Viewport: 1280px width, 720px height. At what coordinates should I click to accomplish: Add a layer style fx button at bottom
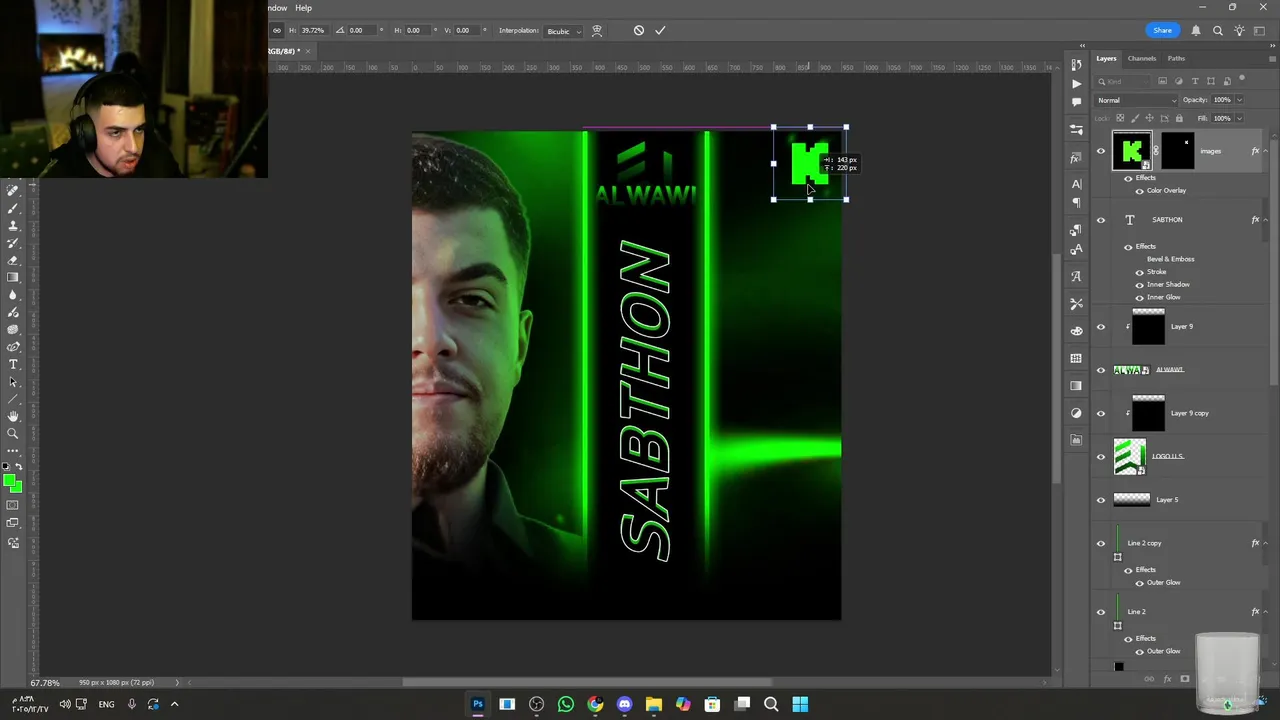[1167, 679]
